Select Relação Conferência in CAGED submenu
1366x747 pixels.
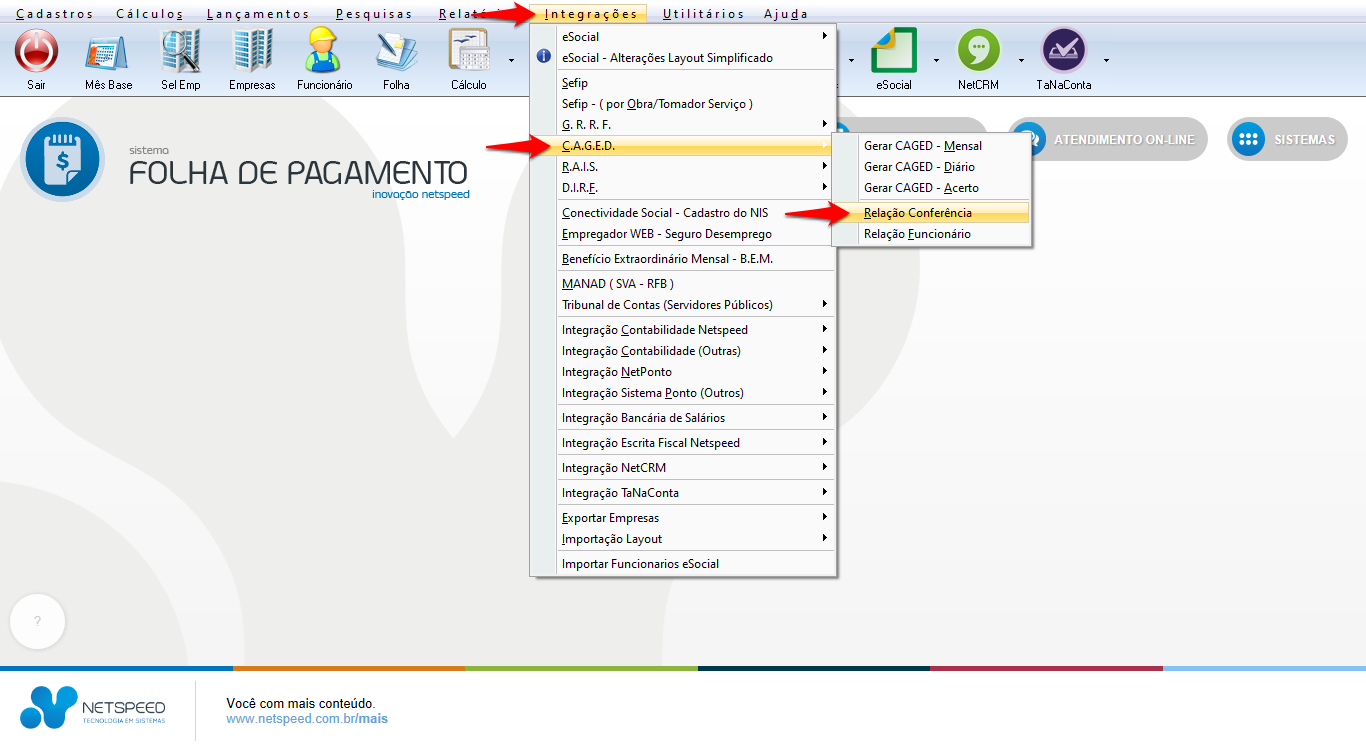[x=931, y=213]
